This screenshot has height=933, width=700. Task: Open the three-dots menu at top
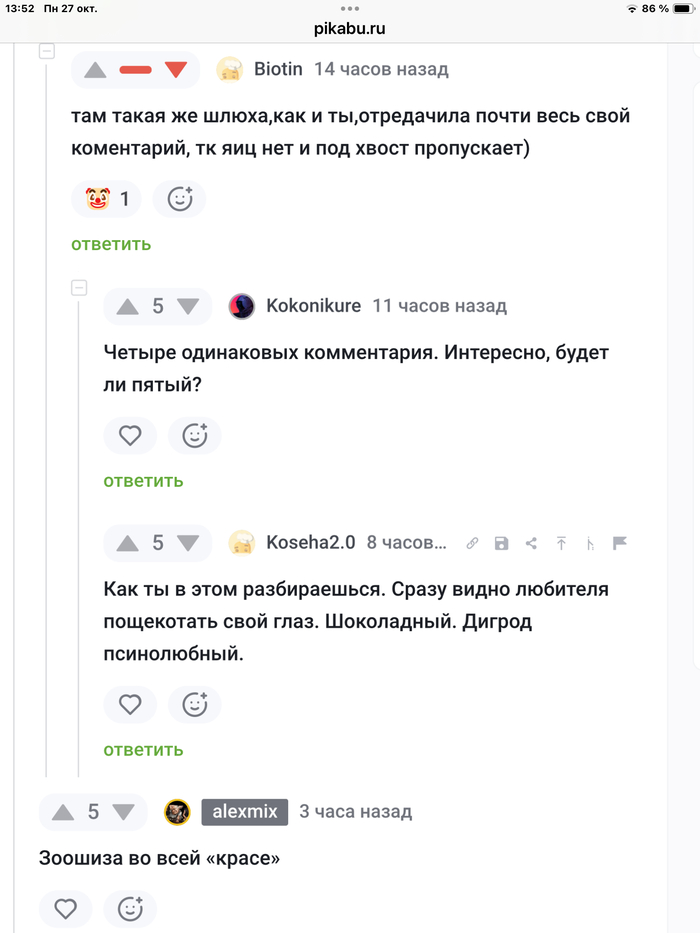(349, 8)
